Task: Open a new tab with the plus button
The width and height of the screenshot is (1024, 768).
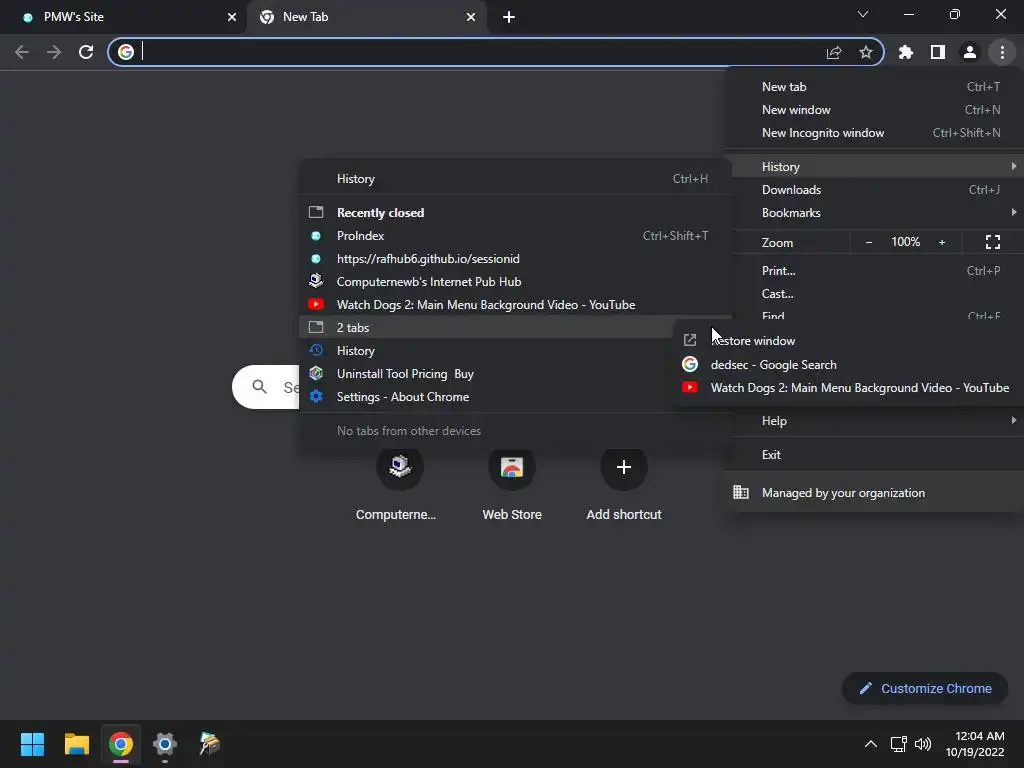Action: (x=509, y=17)
